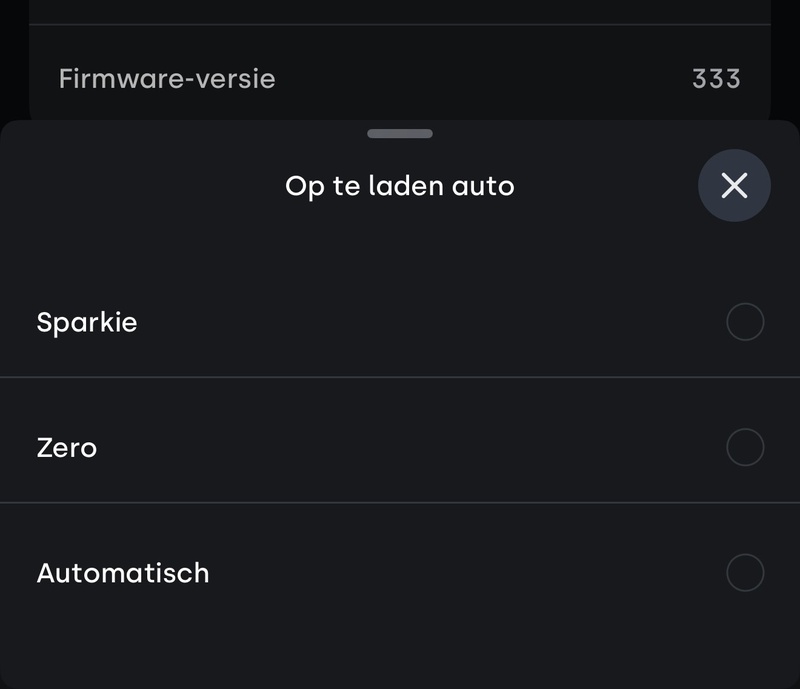The width and height of the screenshot is (800, 689).
Task: Select the Automatisch radio button
Action: (745, 573)
